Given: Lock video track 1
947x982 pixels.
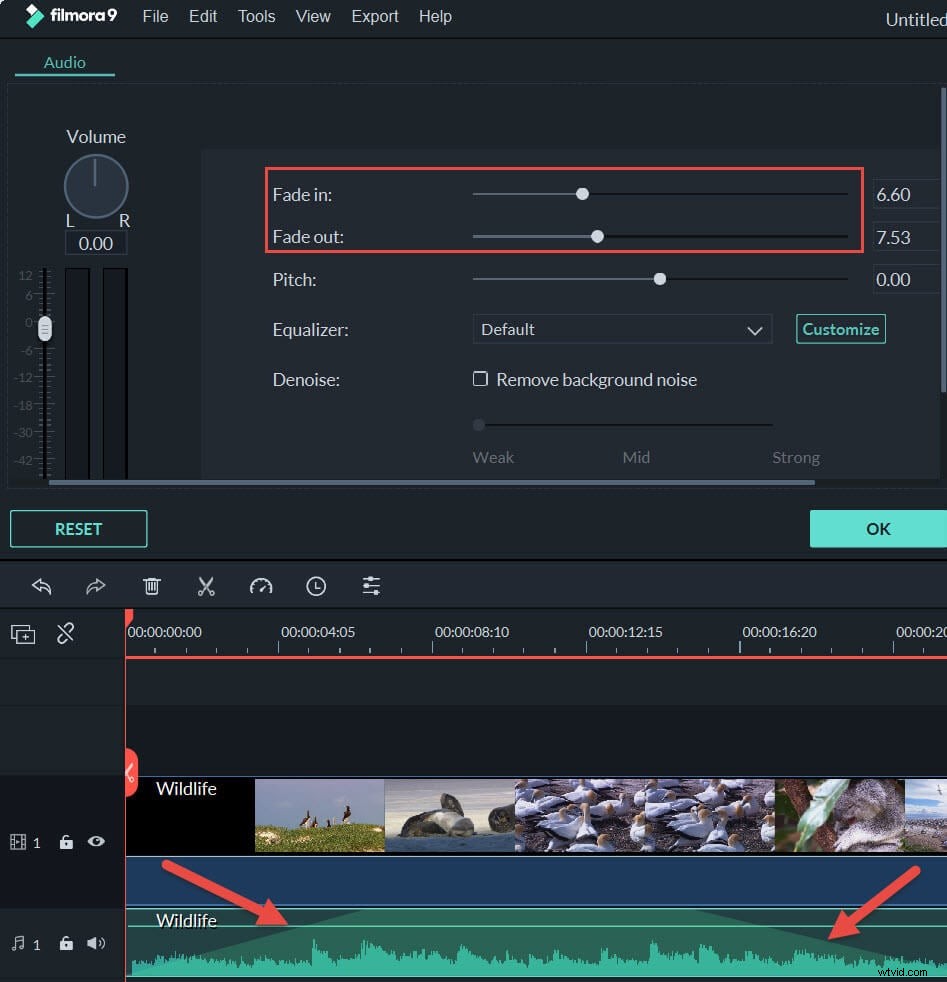Looking at the screenshot, I should [66, 842].
